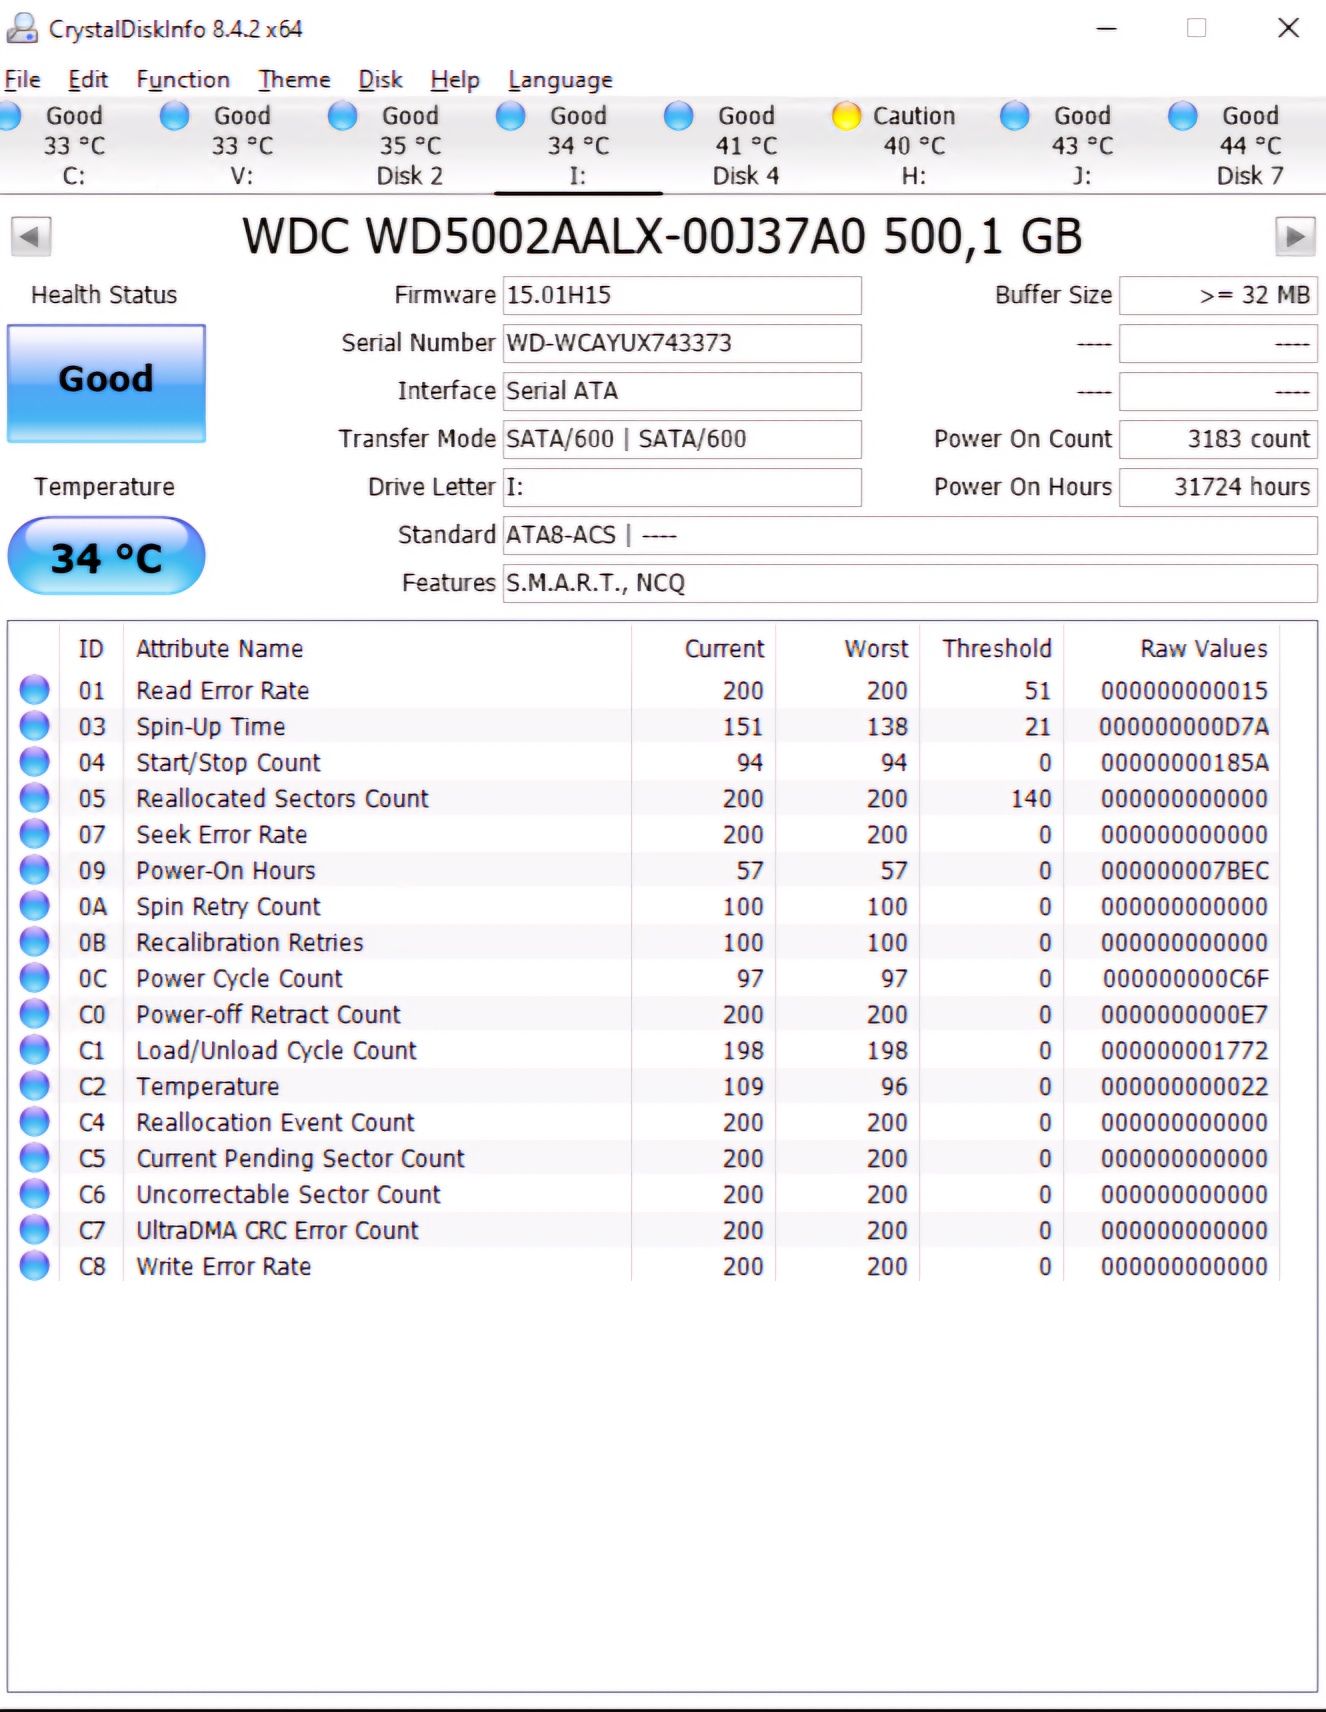Click the Serial Number field

point(682,343)
